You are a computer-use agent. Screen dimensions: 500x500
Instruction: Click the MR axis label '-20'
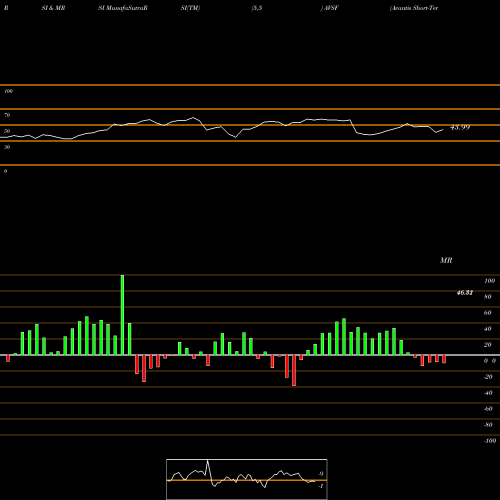coord(488,377)
